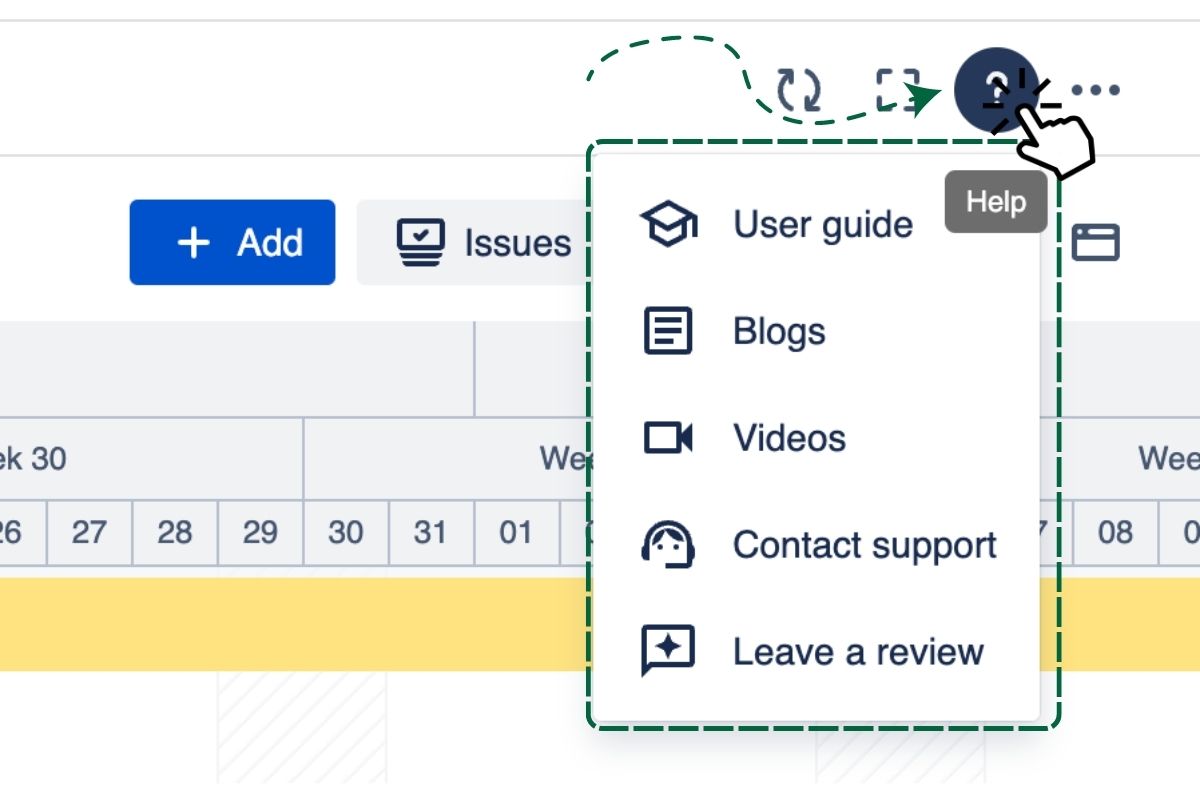The height and width of the screenshot is (800, 1200).
Task: Click the Blogs document icon
Action: pos(667,332)
